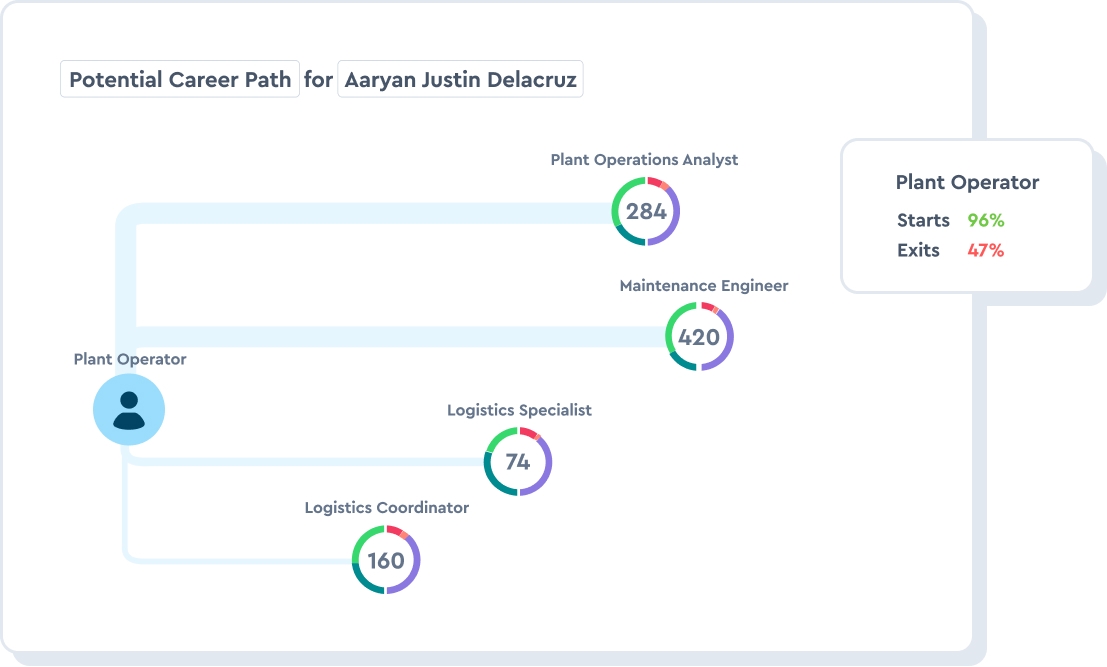Image resolution: width=1107 pixels, height=667 pixels.
Task: Click the Plant Operations Analyst donut chart
Action: (645, 211)
